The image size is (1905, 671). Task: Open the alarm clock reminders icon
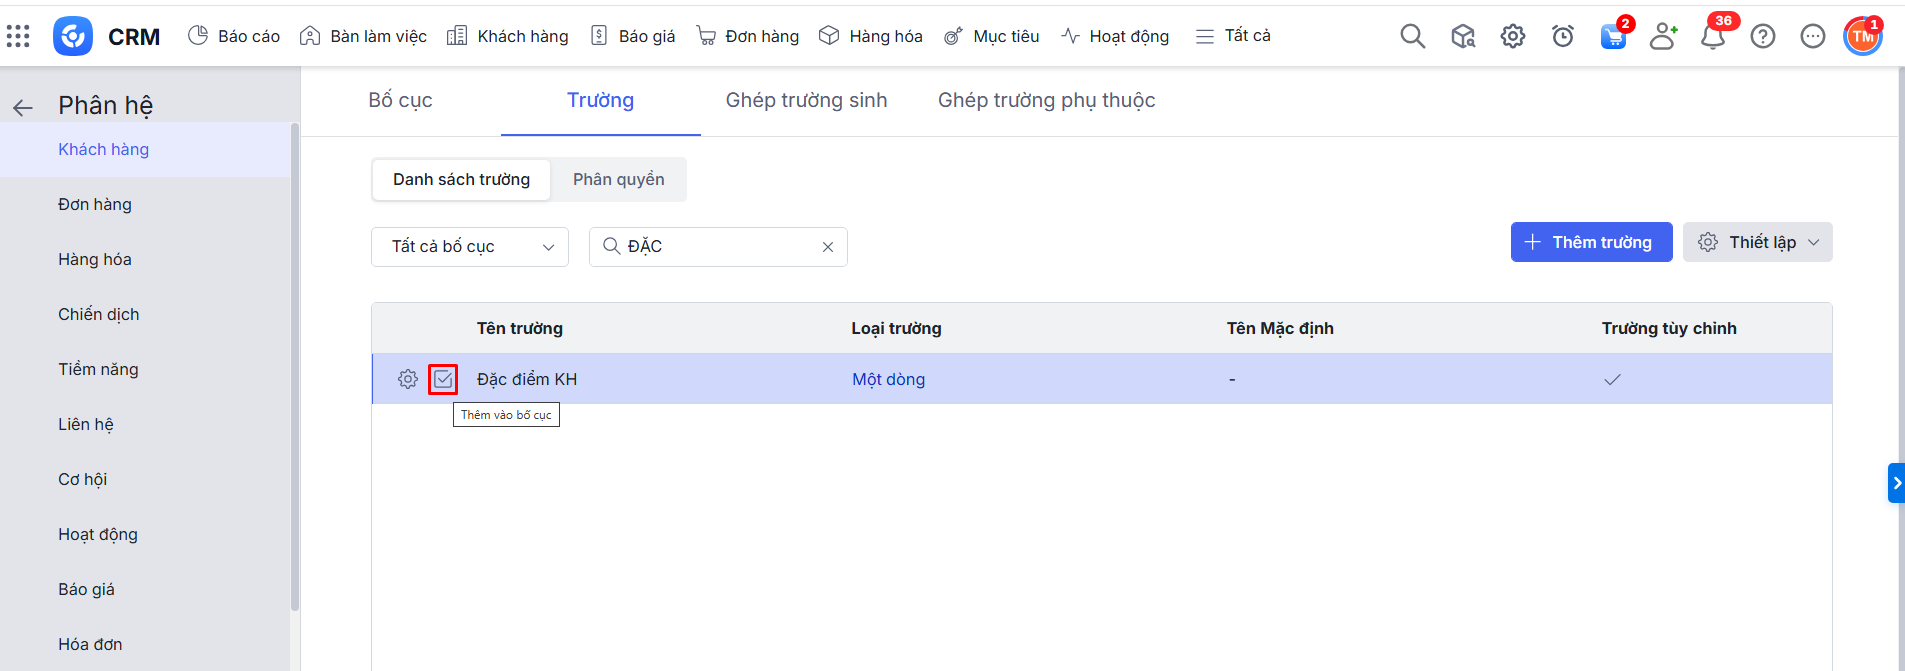click(x=1562, y=36)
